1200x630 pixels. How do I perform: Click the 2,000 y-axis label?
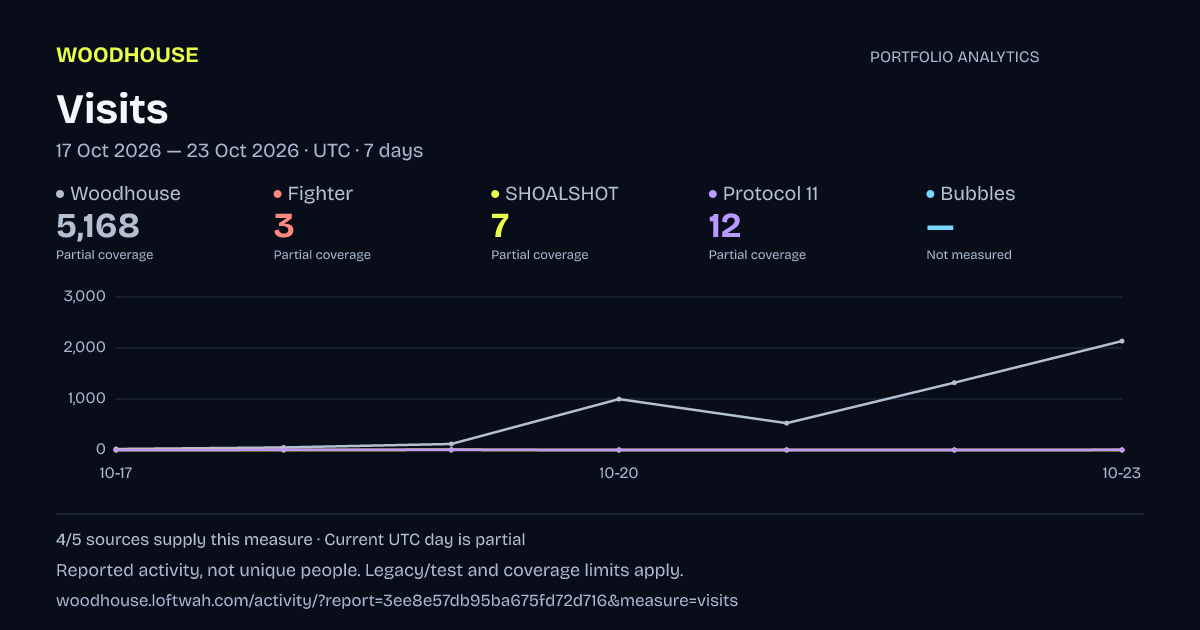84,348
